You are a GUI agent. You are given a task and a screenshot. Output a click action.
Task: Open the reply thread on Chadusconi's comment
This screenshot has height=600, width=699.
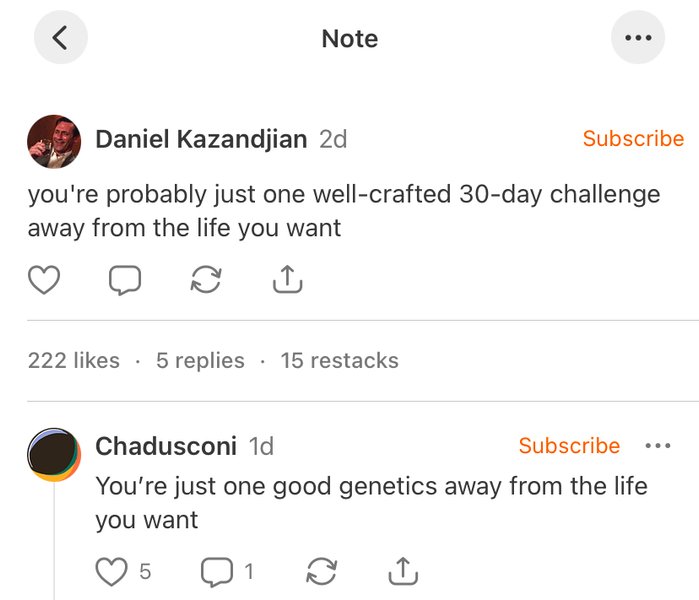pos(217,571)
